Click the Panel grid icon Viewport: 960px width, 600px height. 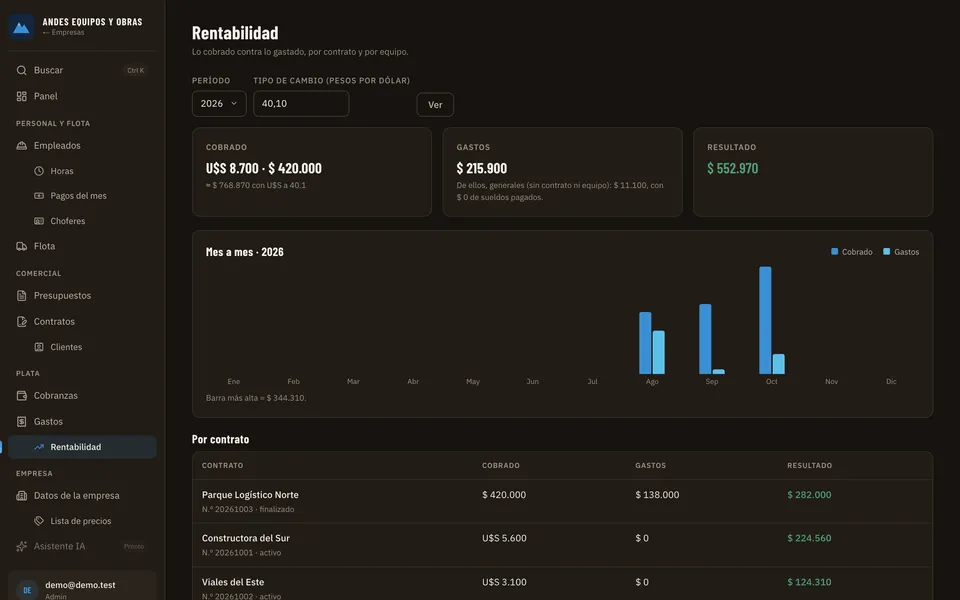pos(21,96)
